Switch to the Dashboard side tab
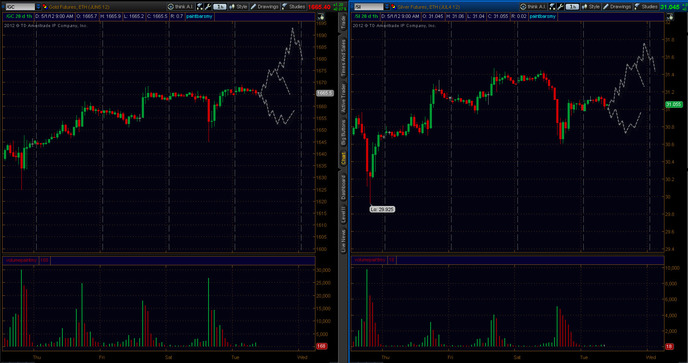 point(344,187)
